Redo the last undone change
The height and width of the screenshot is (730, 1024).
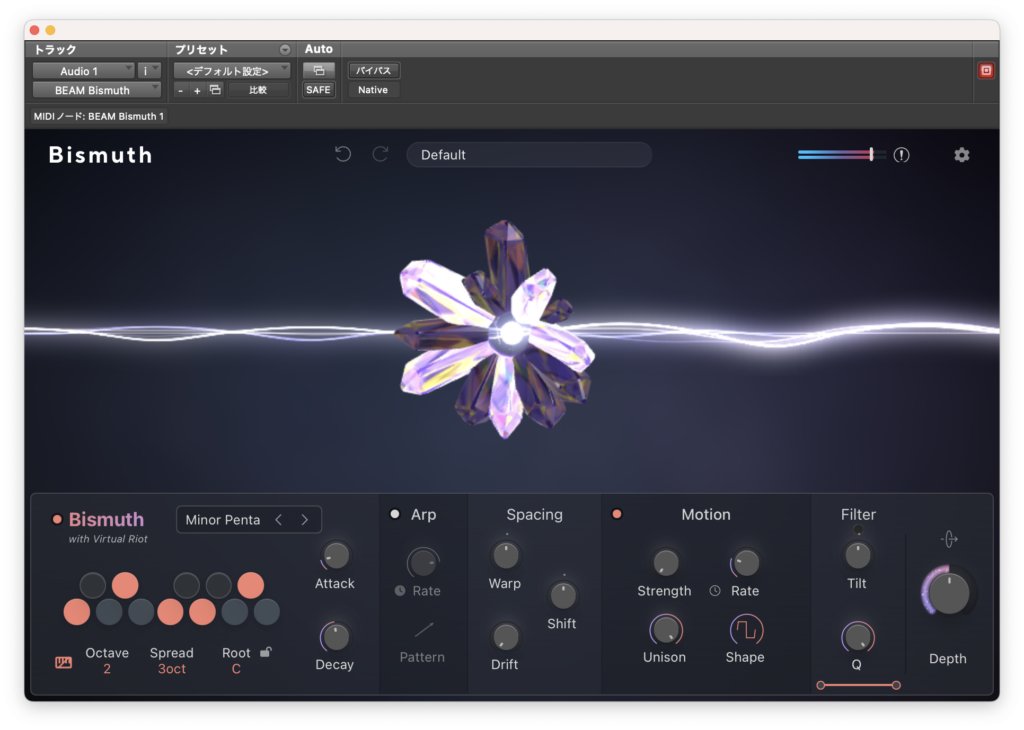click(380, 154)
